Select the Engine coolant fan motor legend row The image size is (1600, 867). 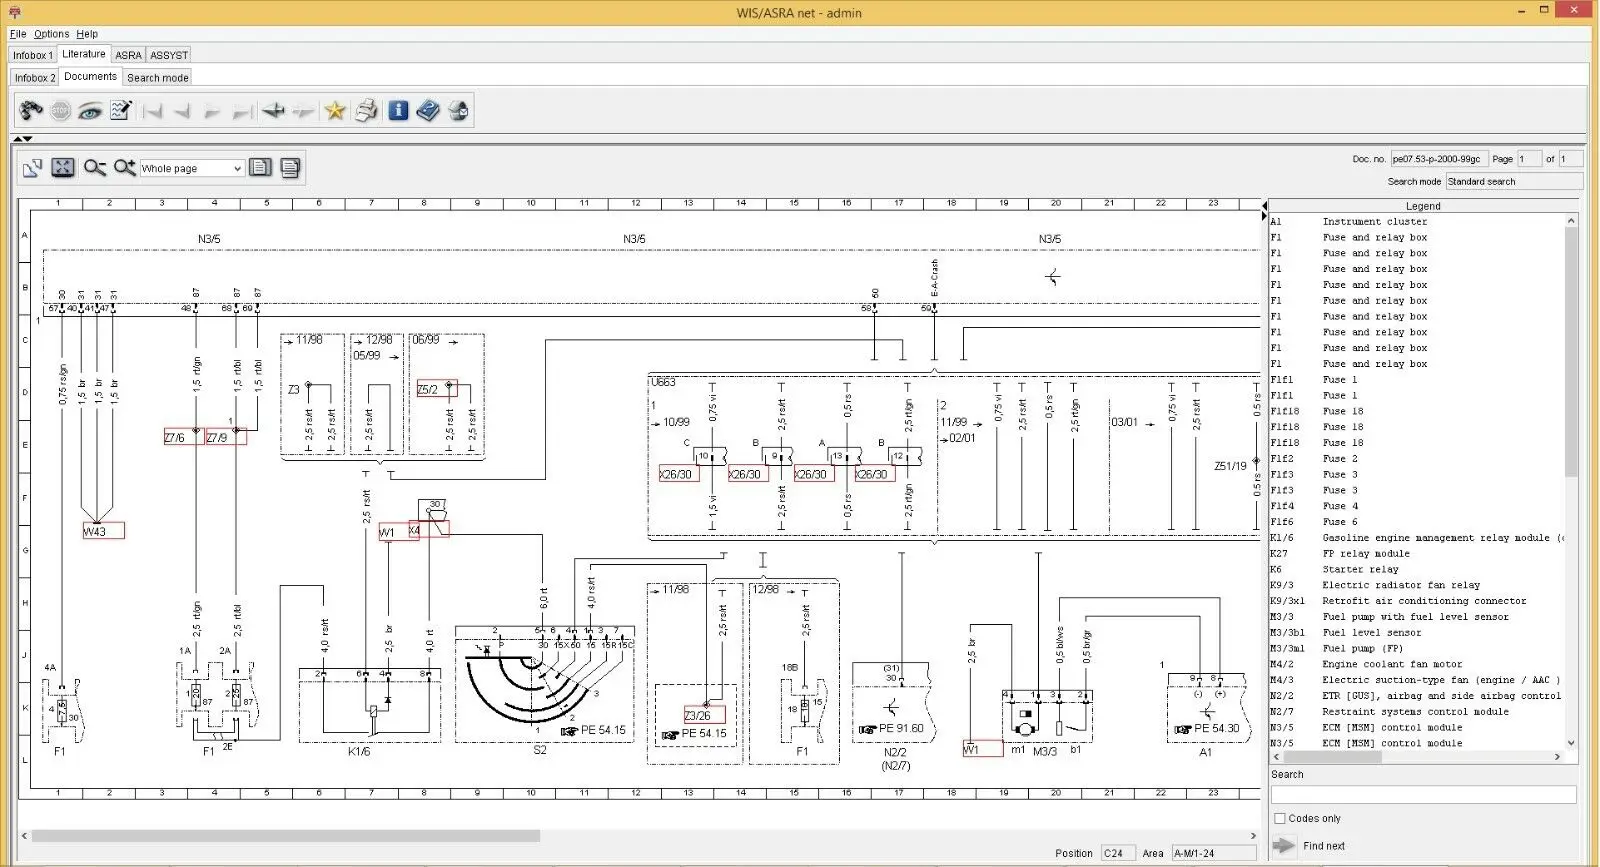click(x=1415, y=664)
